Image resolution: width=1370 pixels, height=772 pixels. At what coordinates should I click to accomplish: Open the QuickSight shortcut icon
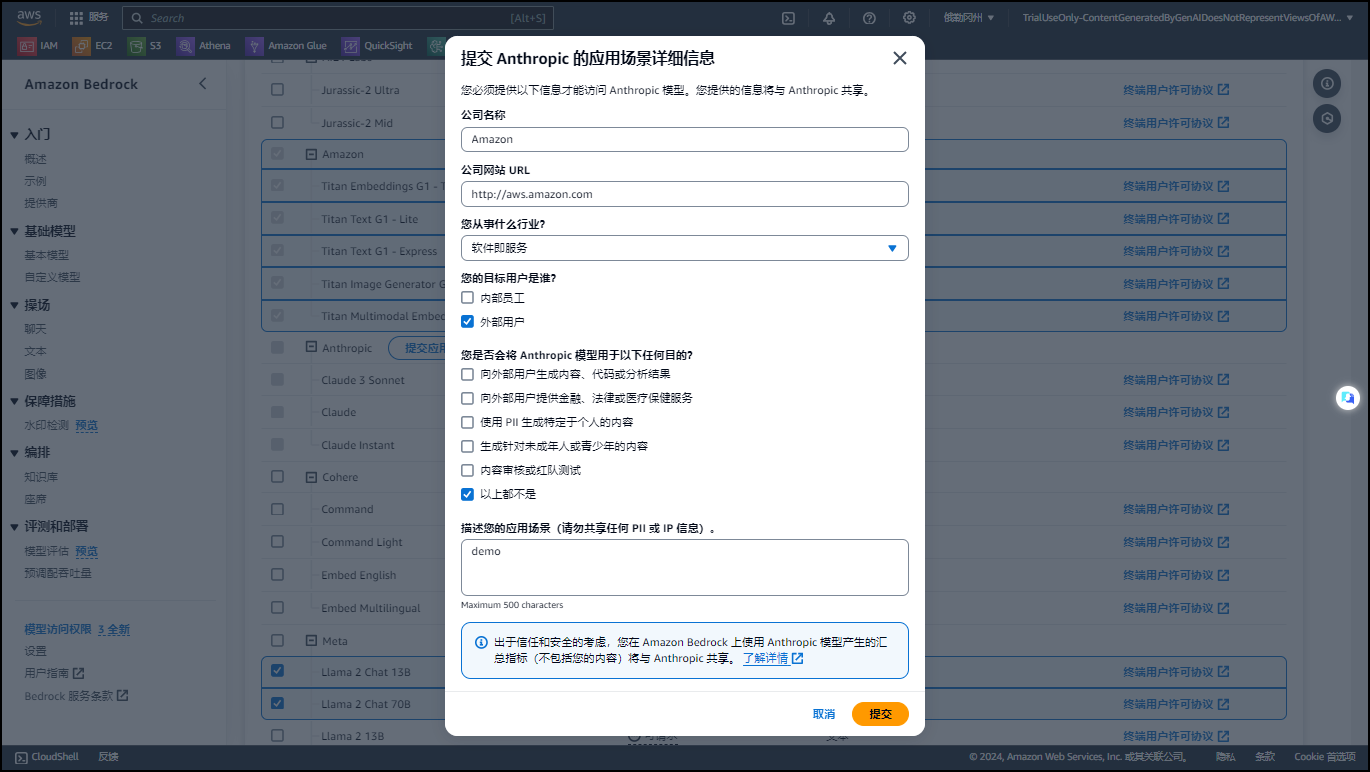pyautogui.click(x=350, y=46)
